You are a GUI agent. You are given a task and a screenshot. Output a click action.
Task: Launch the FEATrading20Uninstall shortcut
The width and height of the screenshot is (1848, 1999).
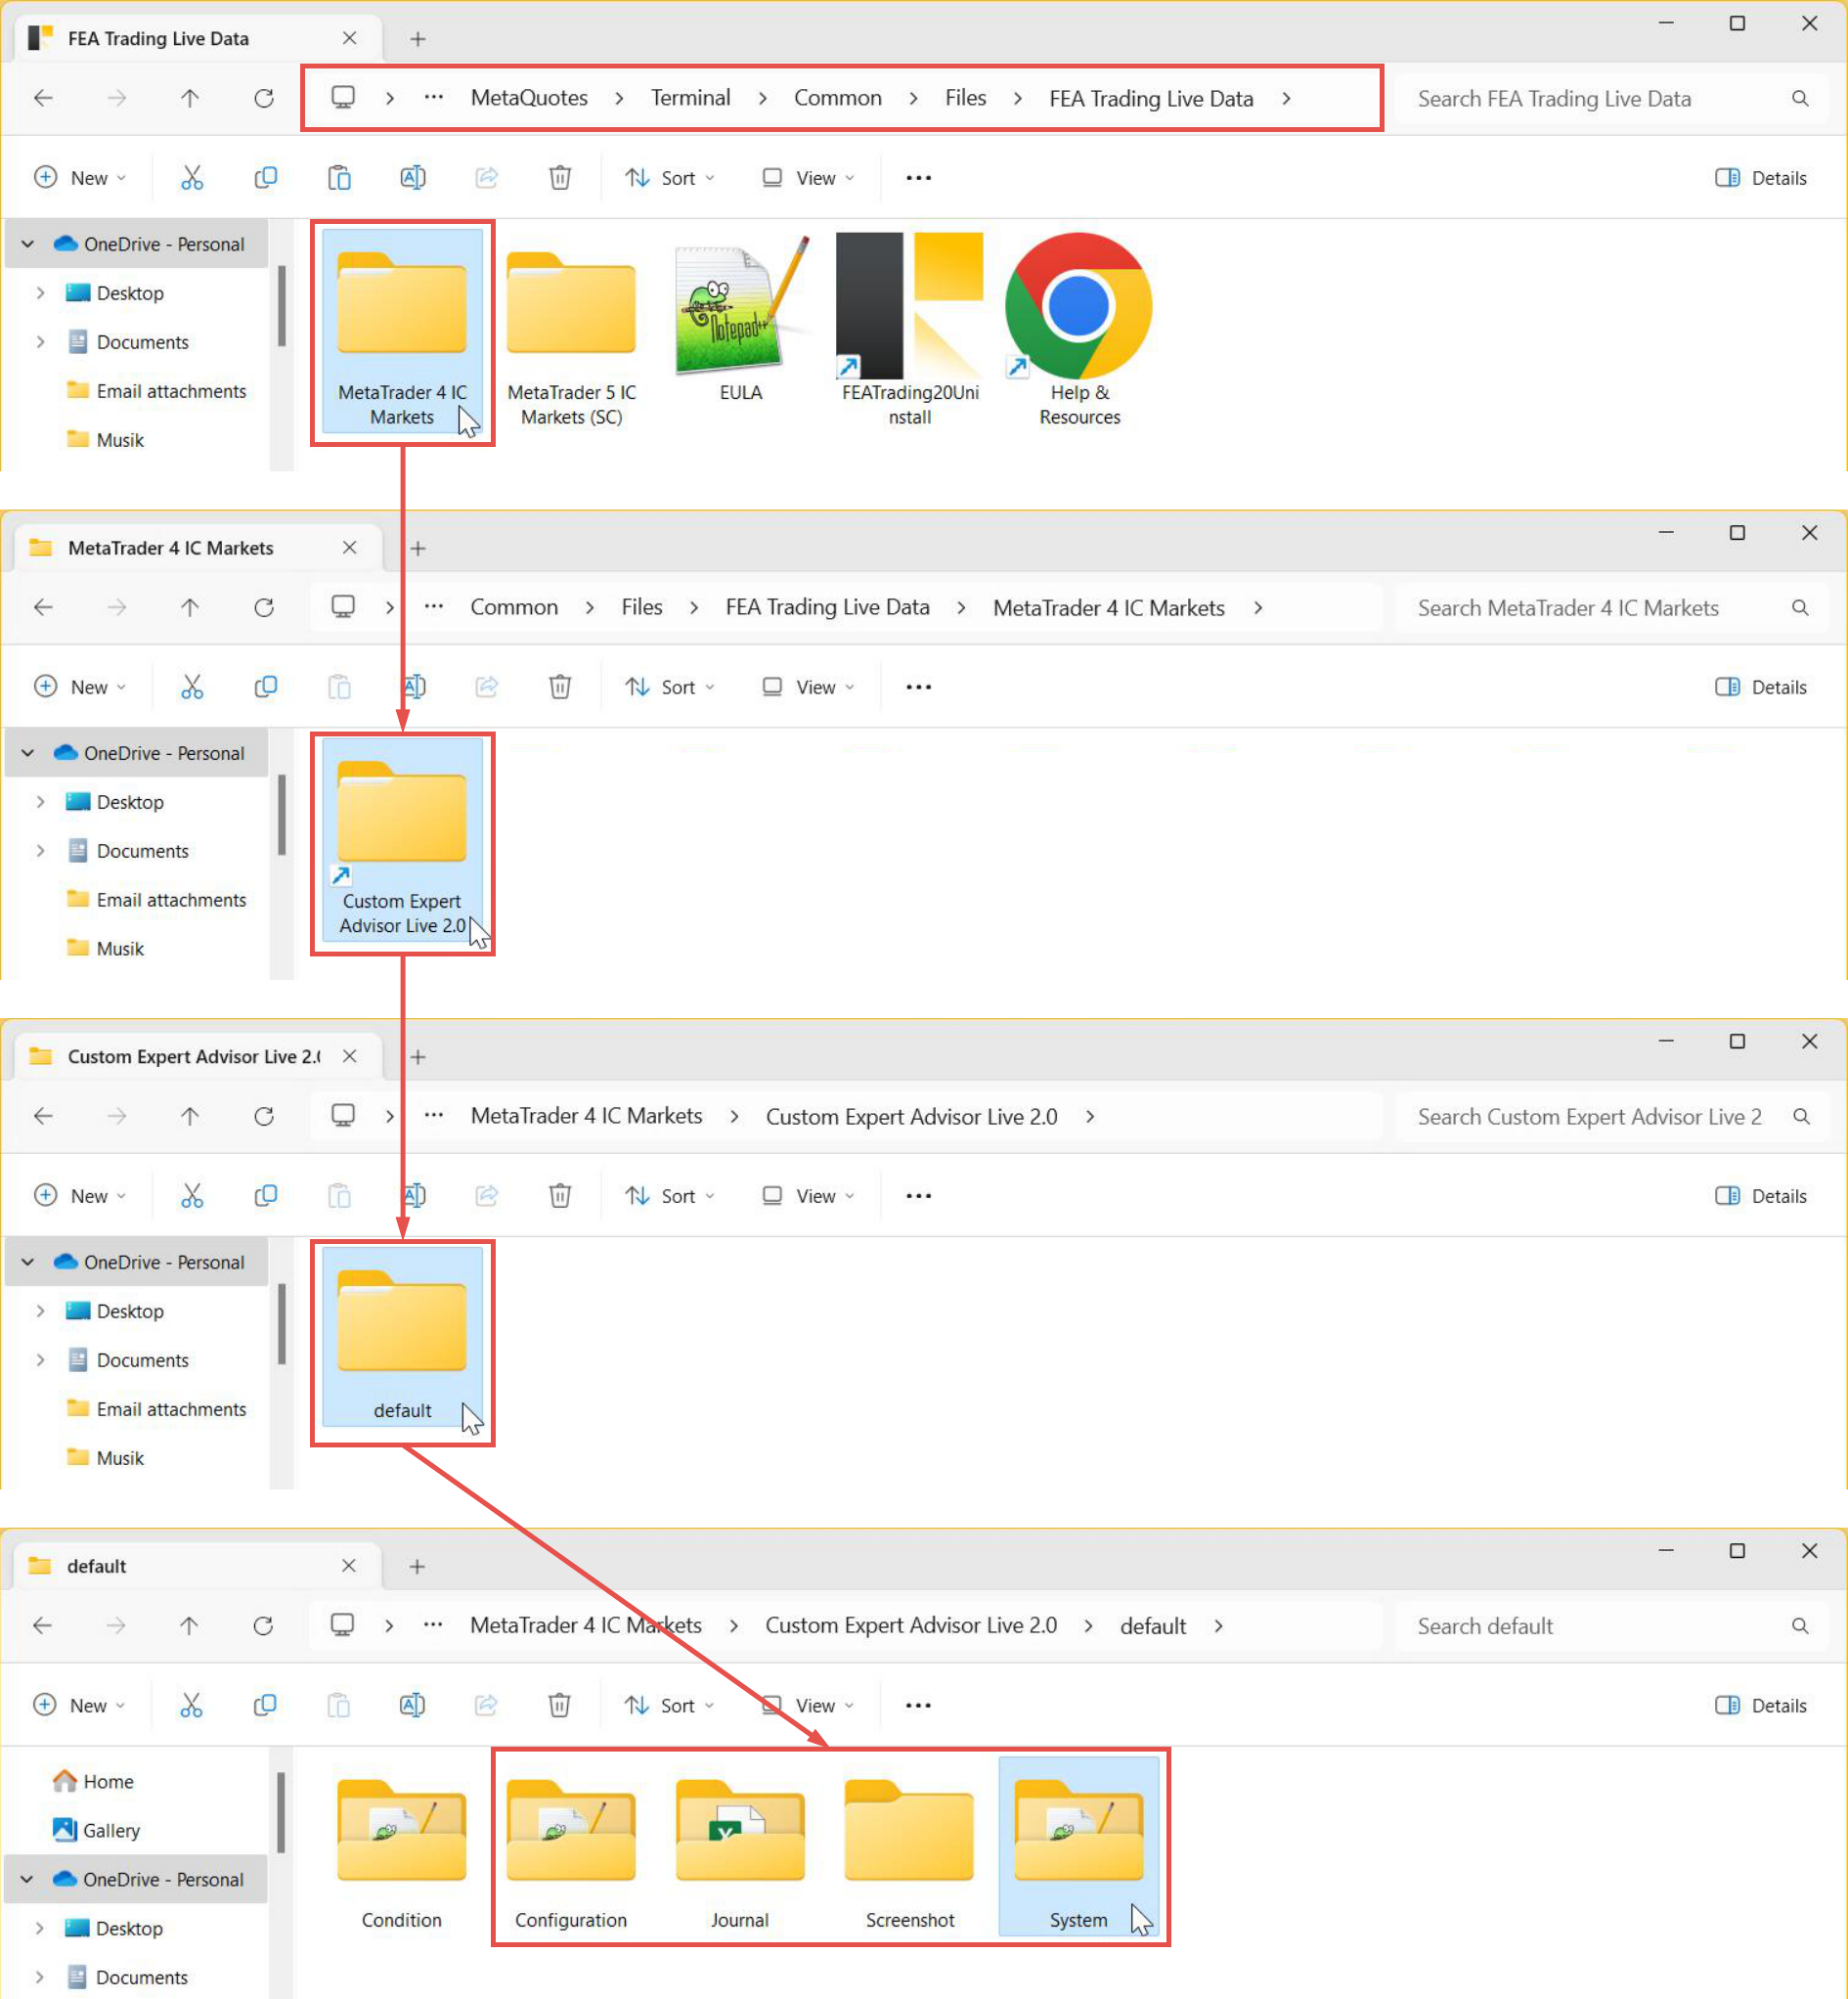[910, 332]
